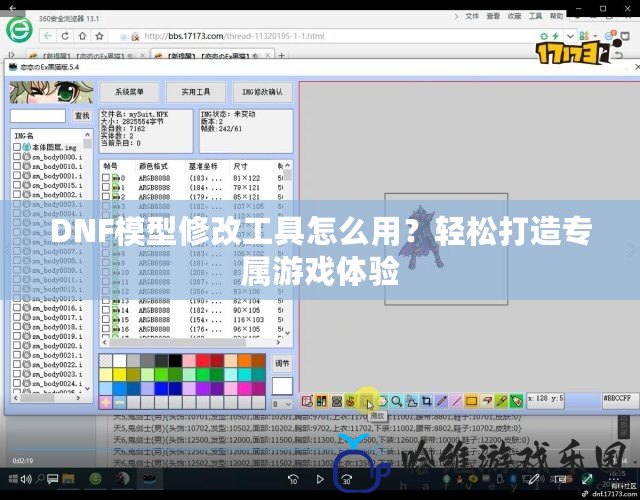Open the combo box showing 0 under the color box
640x500 pixels.
[x=282, y=404]
